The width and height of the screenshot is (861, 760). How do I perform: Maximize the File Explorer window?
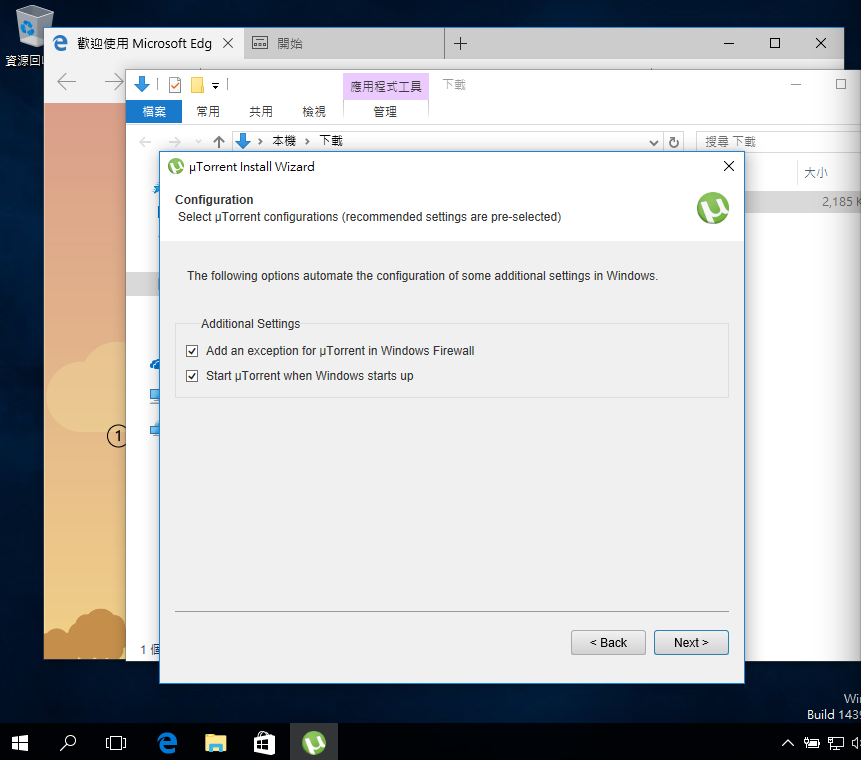841,84
